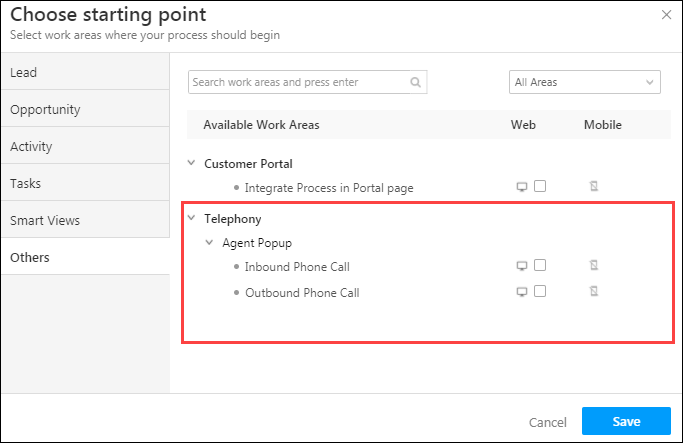Close the Choose starting point dialog
The height and width of the screenshot is (443, 683).
click(x=667, y=14)
